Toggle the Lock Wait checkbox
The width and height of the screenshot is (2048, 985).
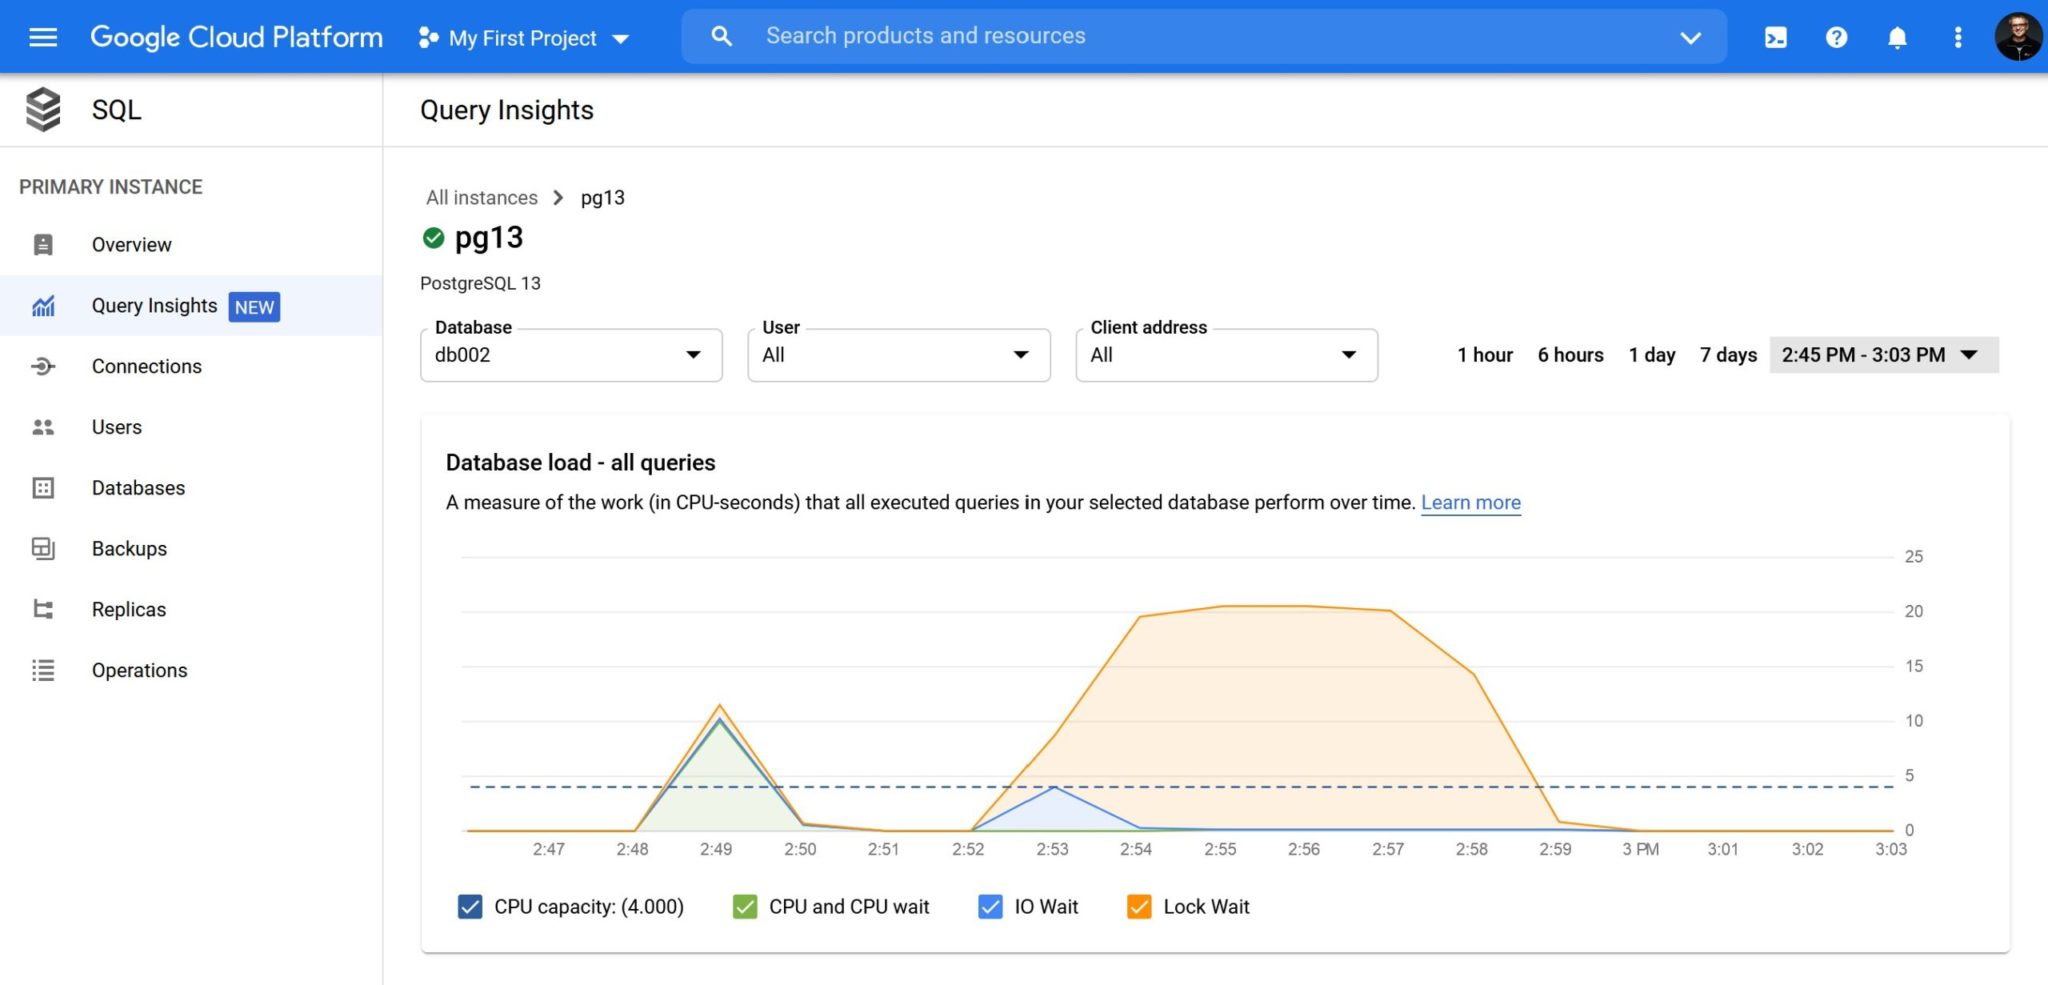(1139, 907)
